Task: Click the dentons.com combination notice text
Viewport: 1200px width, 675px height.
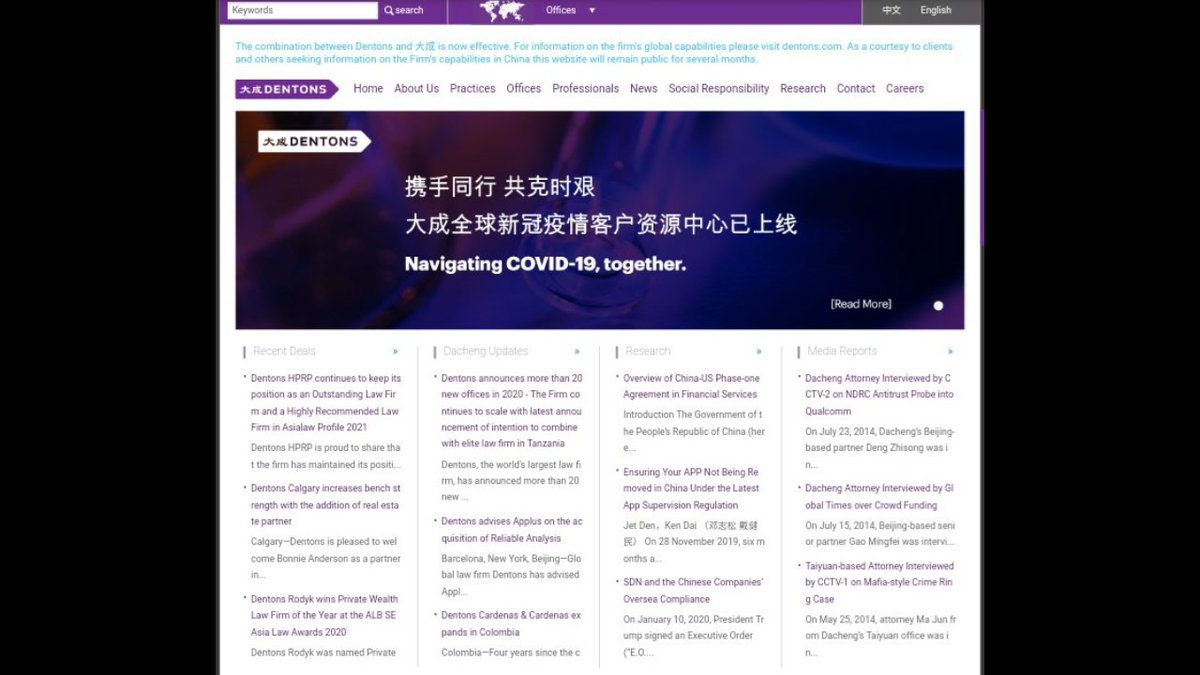Action: pos(594,53)
